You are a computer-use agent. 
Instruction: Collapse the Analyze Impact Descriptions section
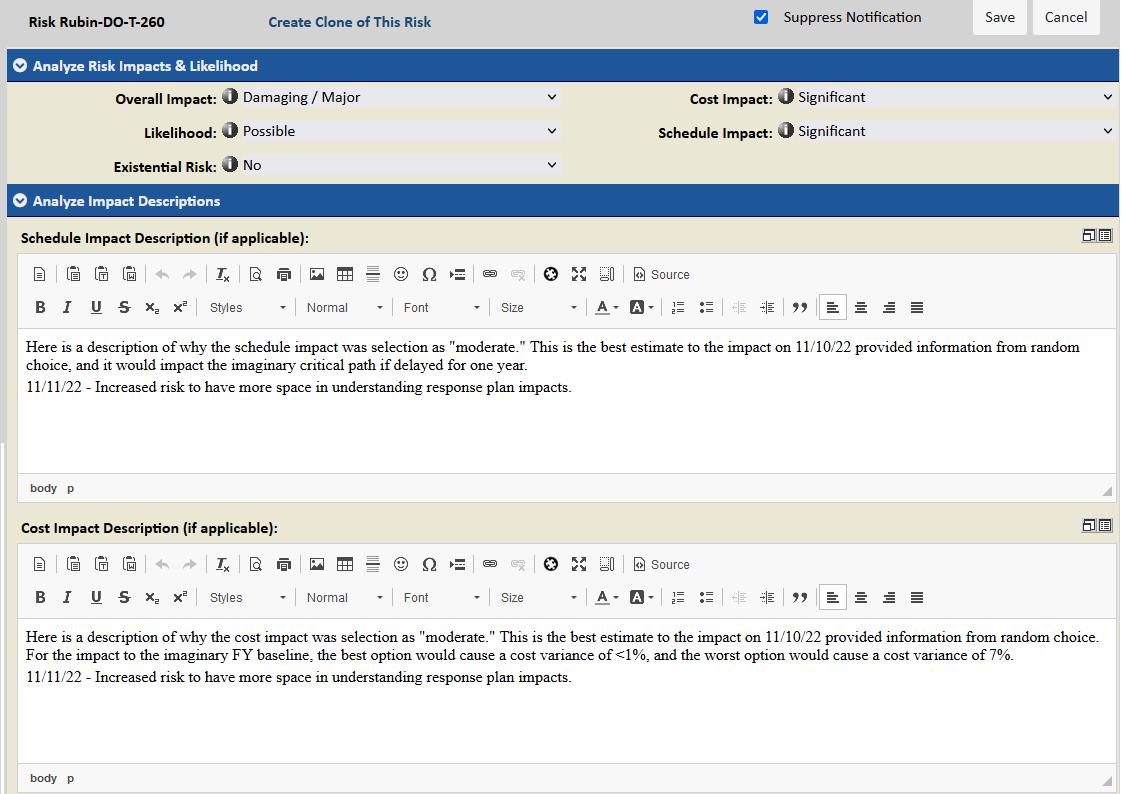19,202
